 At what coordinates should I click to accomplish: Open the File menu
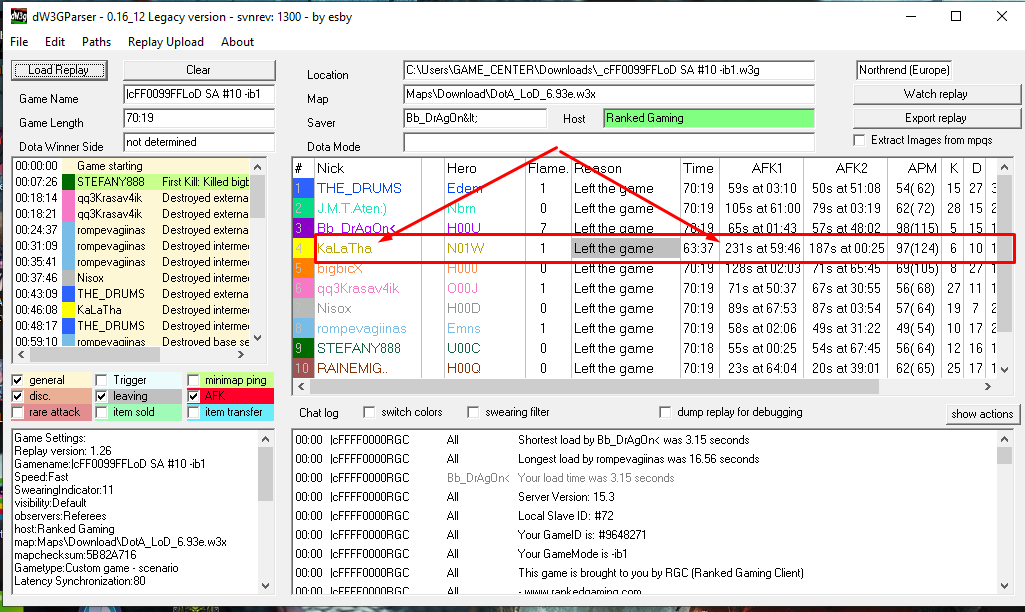click(19, 42)
